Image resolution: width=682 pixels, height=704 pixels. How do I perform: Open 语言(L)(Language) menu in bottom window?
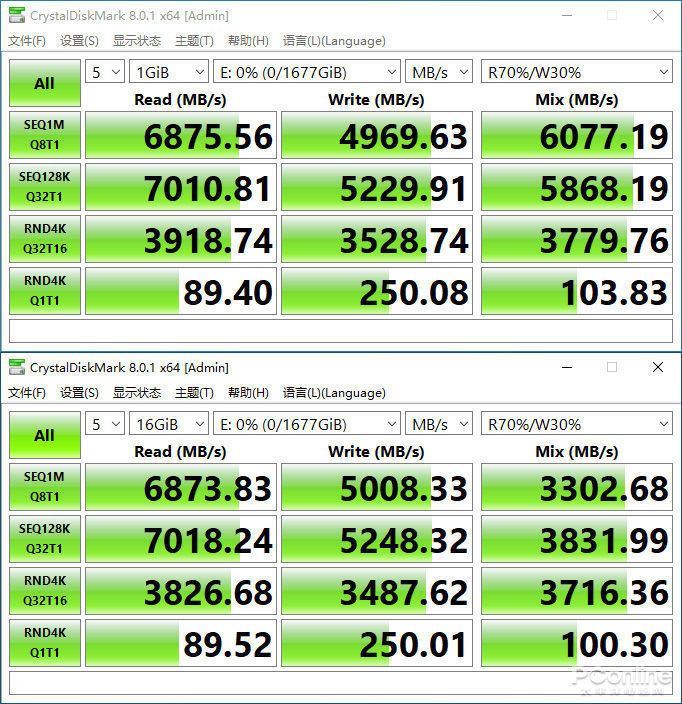334,393
